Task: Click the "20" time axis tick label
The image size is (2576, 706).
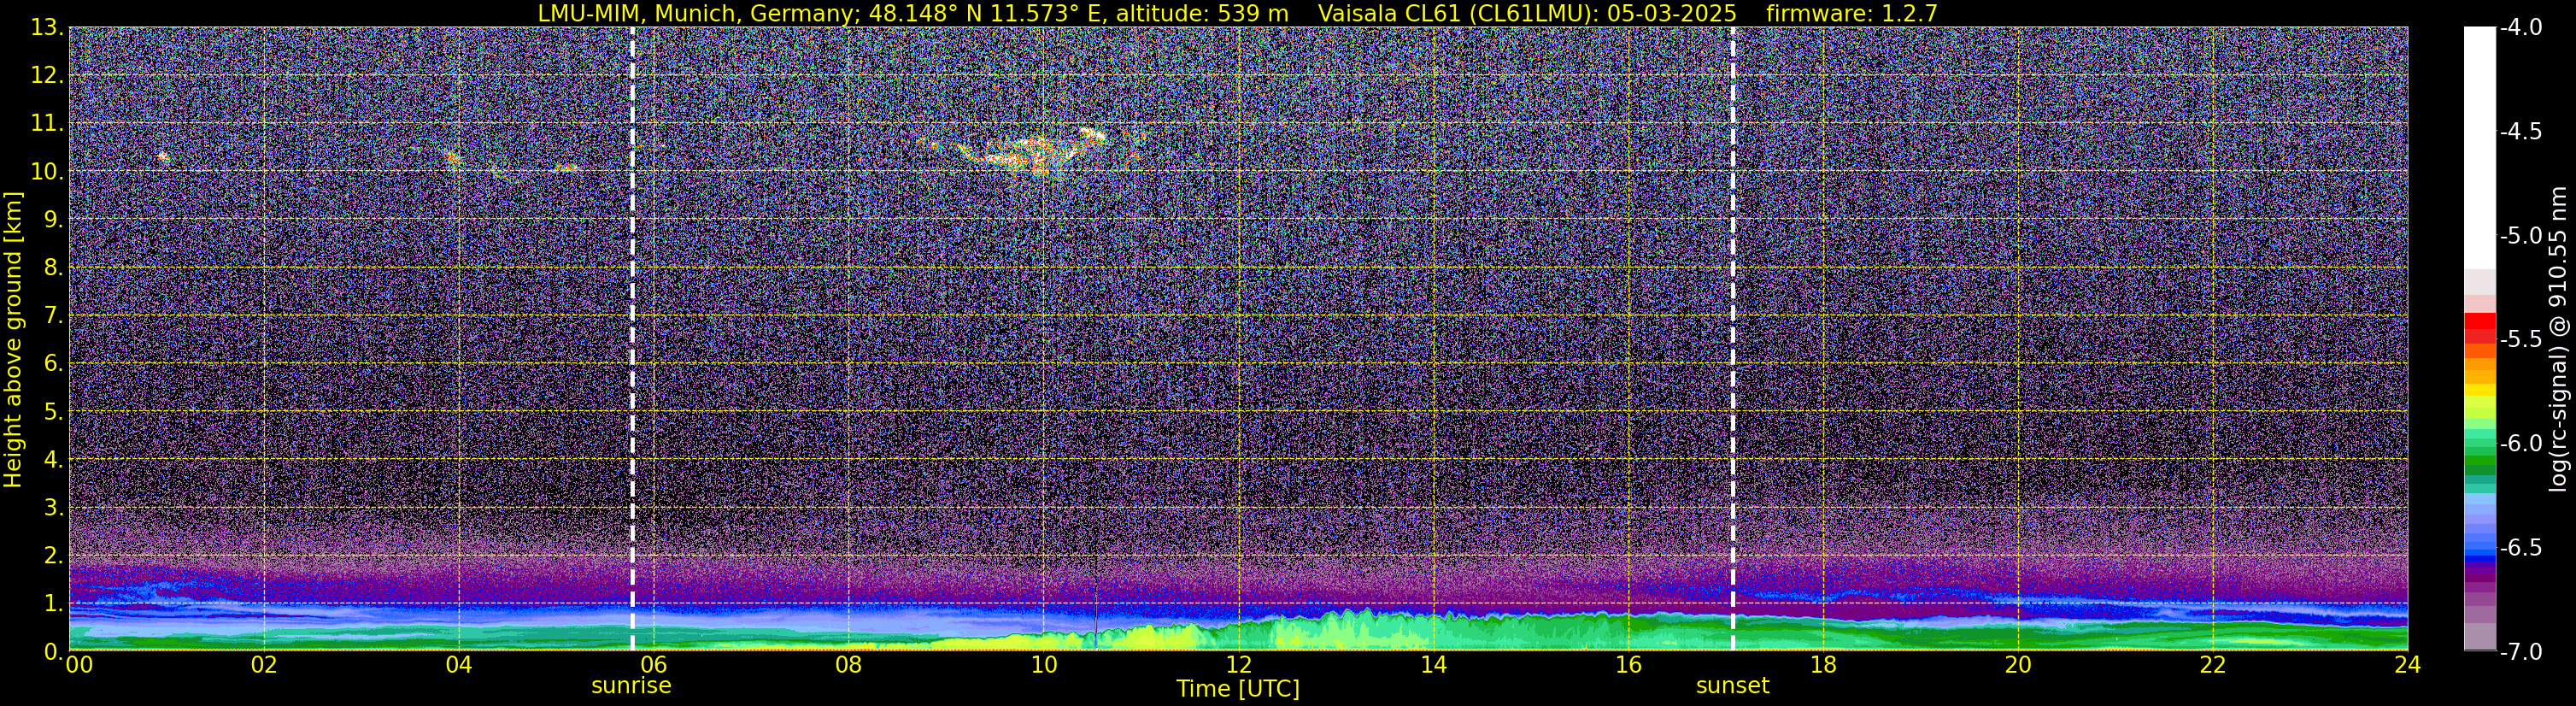Action: (2019, 666)
